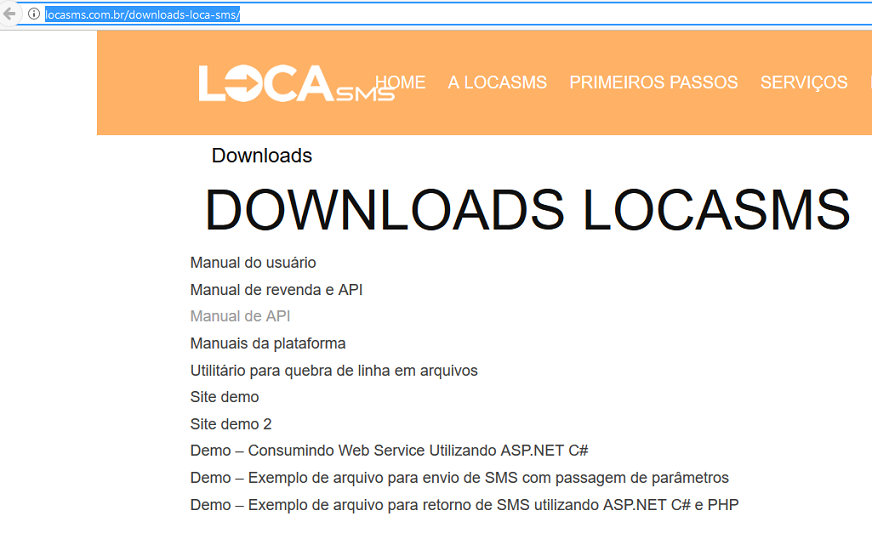
Task: Open Manuais da plataforma link
Action: 268,344
